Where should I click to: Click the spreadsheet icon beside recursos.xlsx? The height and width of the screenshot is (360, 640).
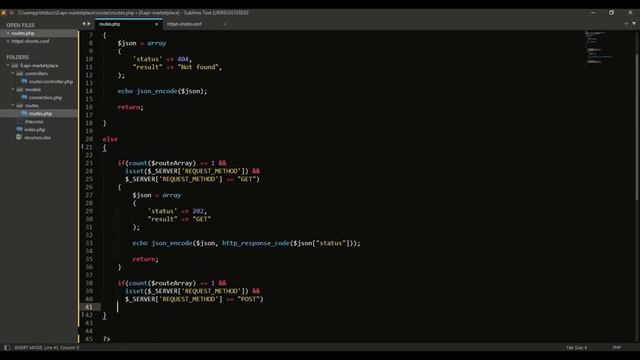(19, 138)
